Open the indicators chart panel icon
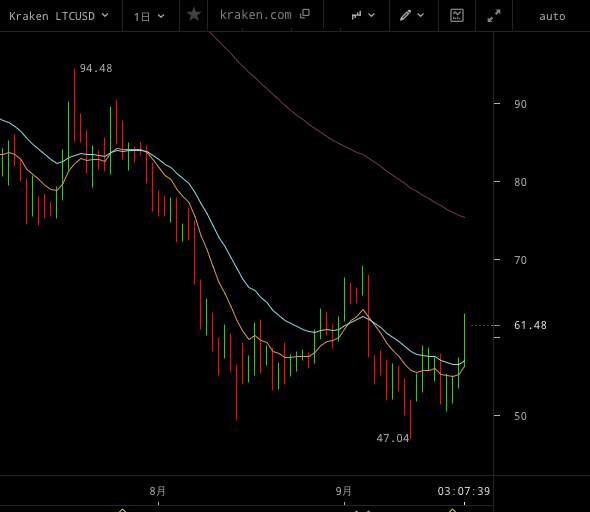The width and height of the screenshot is (590, 512). (x=457, y=15)
